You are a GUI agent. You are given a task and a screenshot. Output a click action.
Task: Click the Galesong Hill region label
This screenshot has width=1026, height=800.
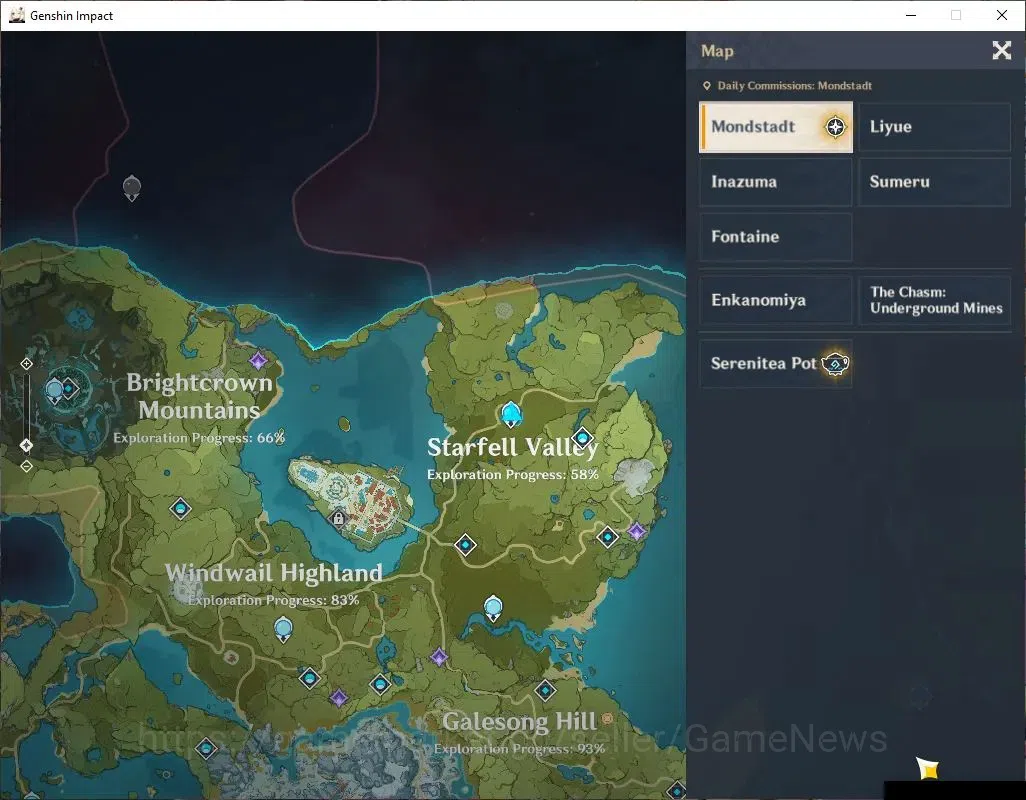tap(520, 722)
